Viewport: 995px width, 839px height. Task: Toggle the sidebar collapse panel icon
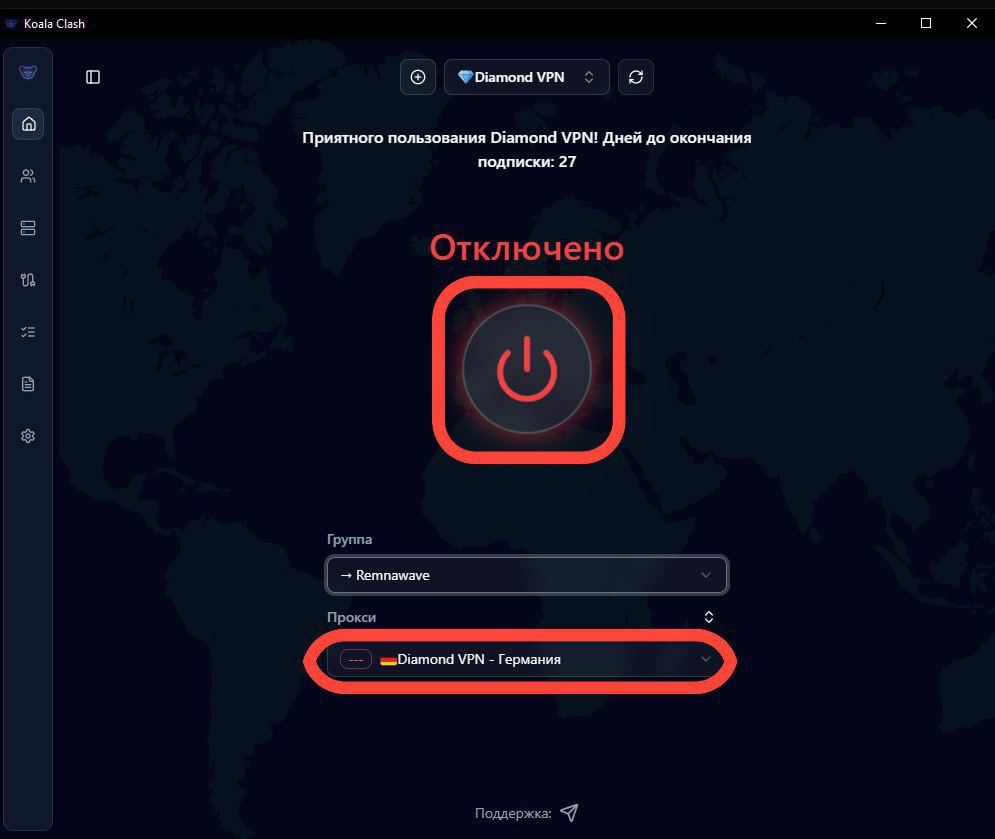click(93, 77)
